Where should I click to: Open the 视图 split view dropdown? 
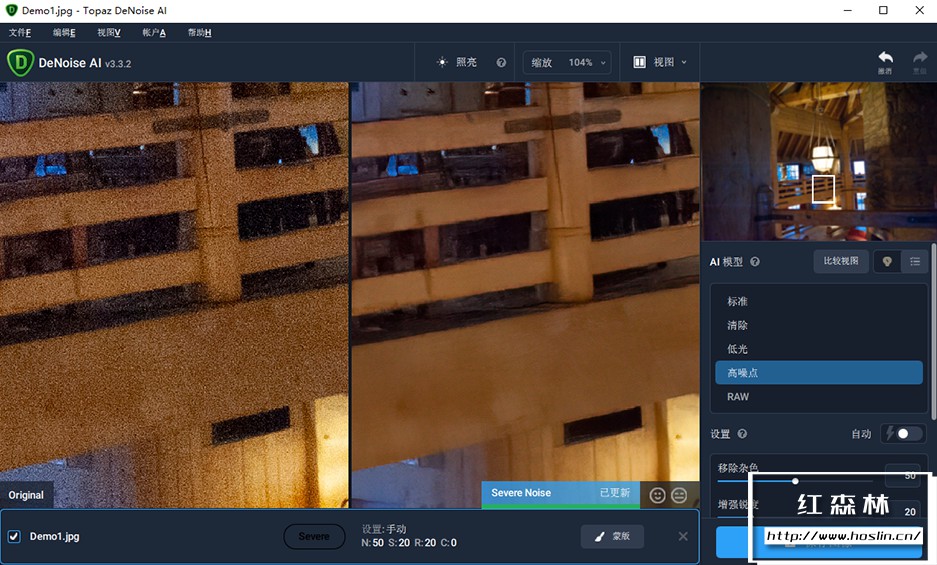659,62
